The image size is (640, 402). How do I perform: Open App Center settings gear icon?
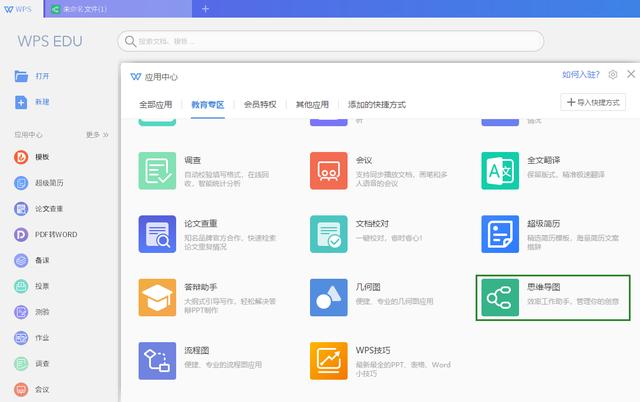[613, 75]
